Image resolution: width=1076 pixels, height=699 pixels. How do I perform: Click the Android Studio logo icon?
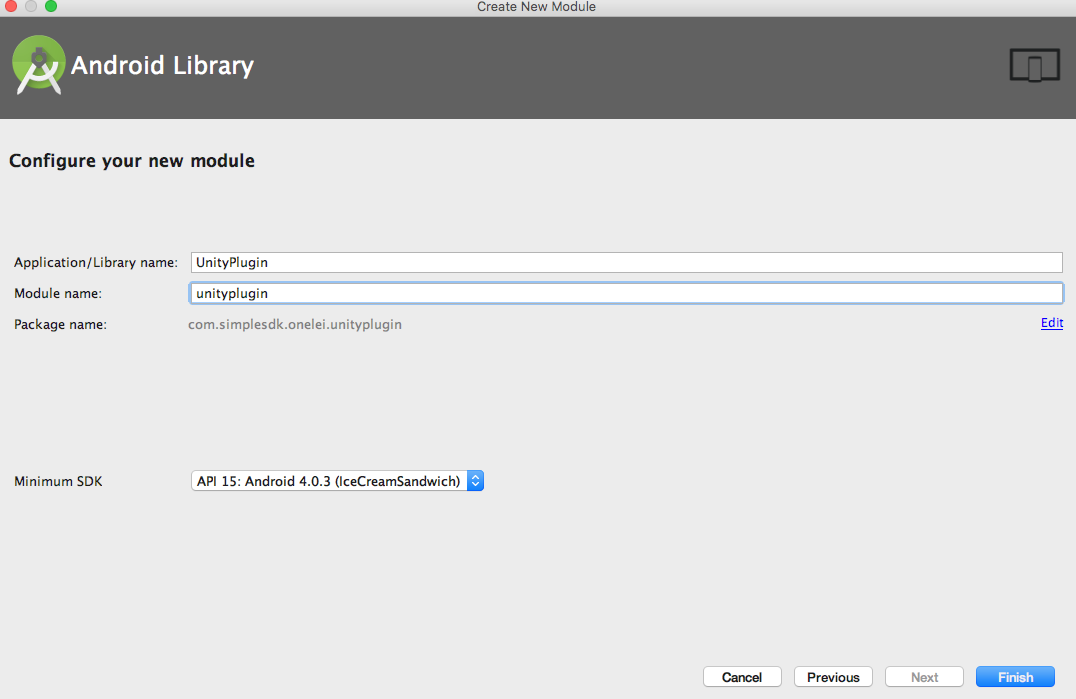(38, 65)
